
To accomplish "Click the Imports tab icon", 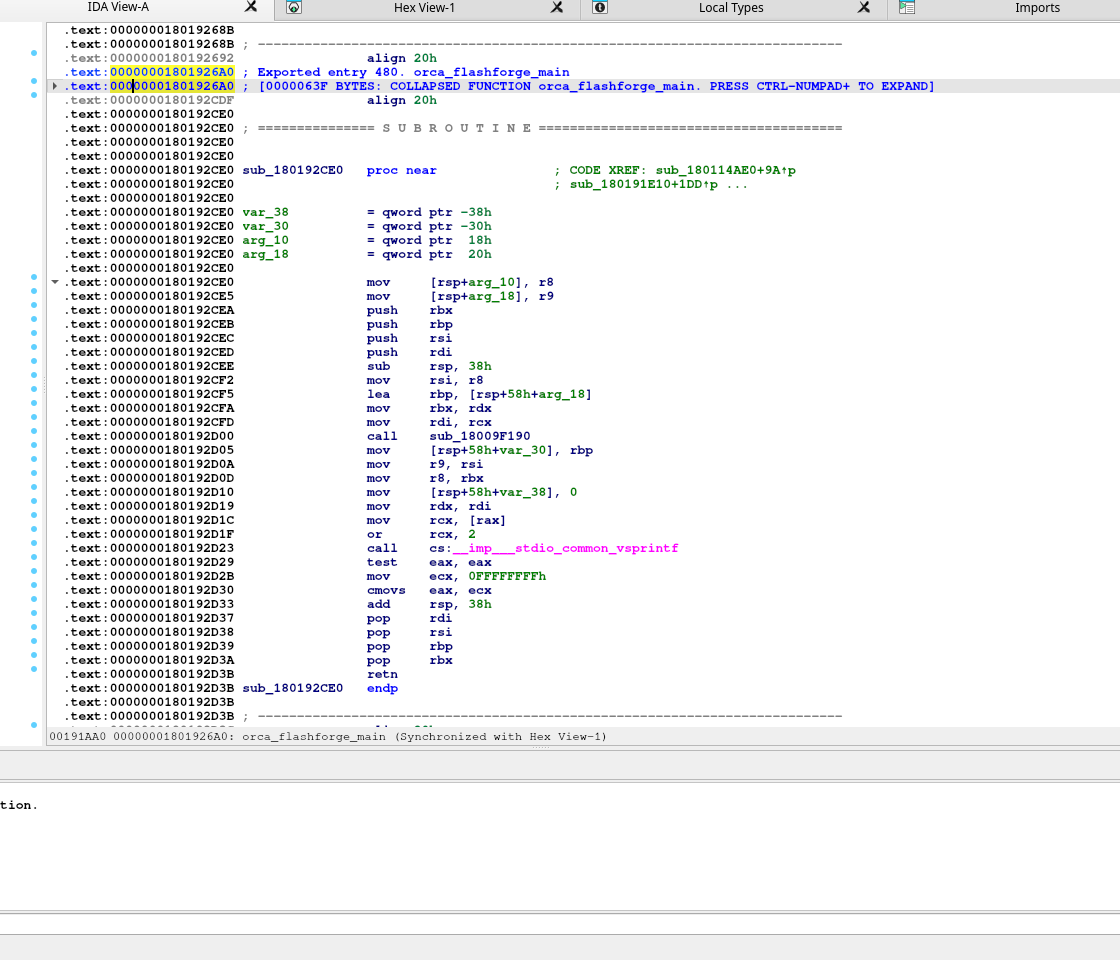I will [x=907, y=8].
